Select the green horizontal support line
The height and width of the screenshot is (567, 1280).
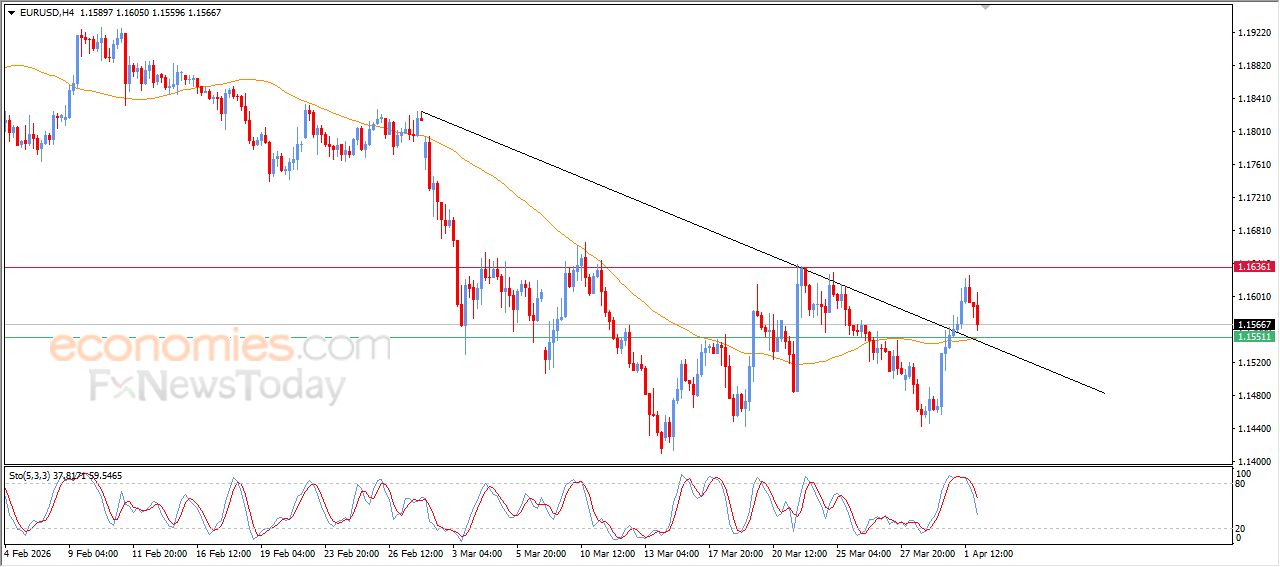(300, 338)
